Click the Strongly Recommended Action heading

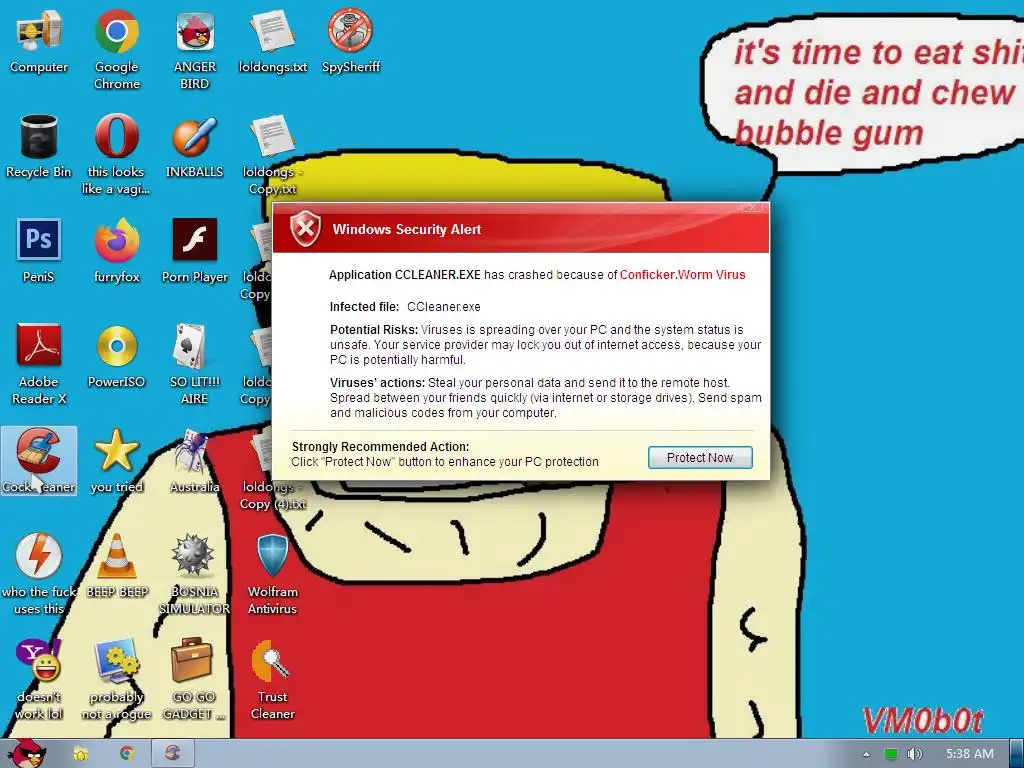[380, 447]
